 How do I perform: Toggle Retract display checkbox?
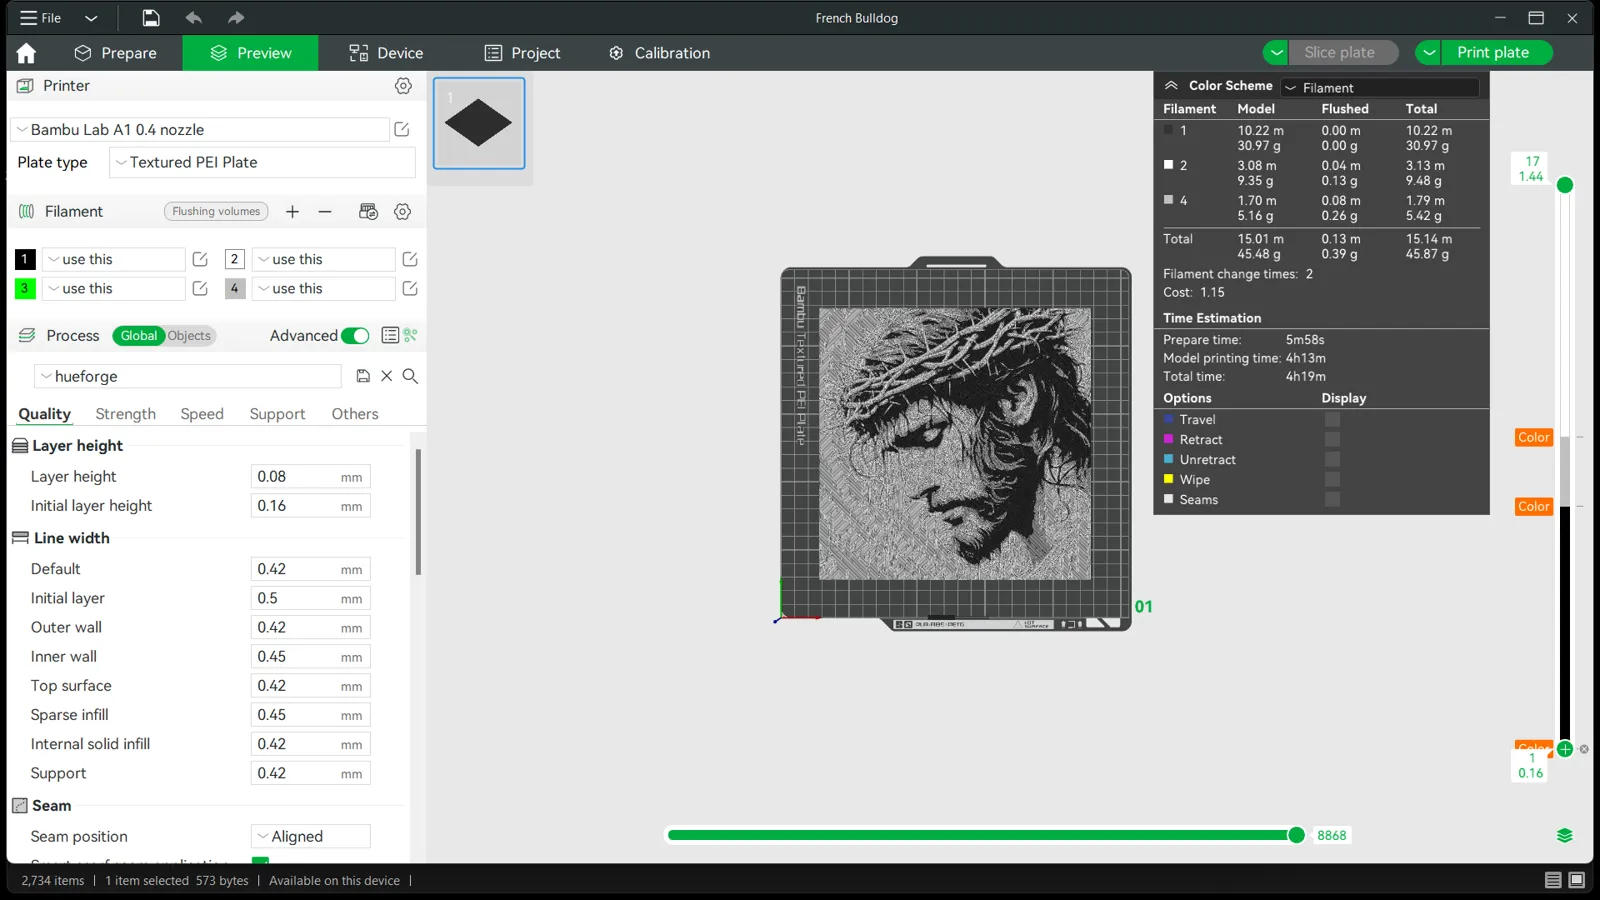point(1332,440)
